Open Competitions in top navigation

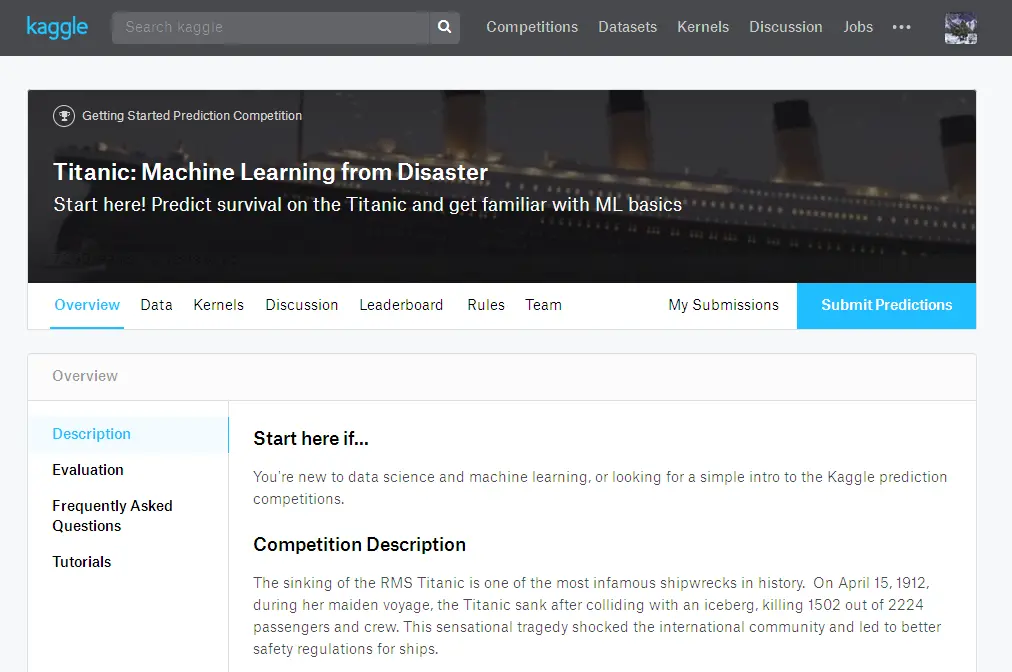click(x=532, y=27)
